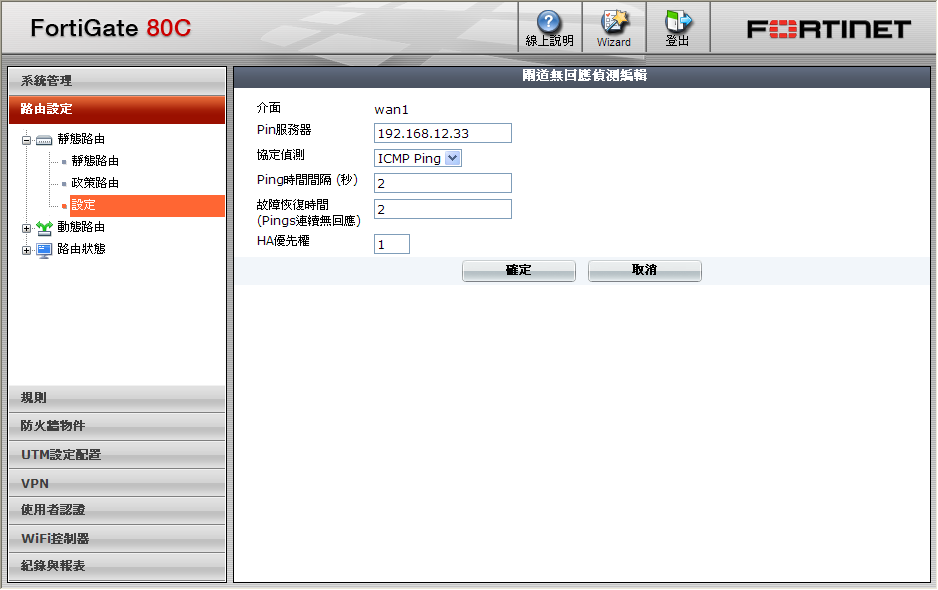Viewport: 938px width, 590px height.
Task: Collapse the 靜態路由 tree node
Action: [26, 141]
